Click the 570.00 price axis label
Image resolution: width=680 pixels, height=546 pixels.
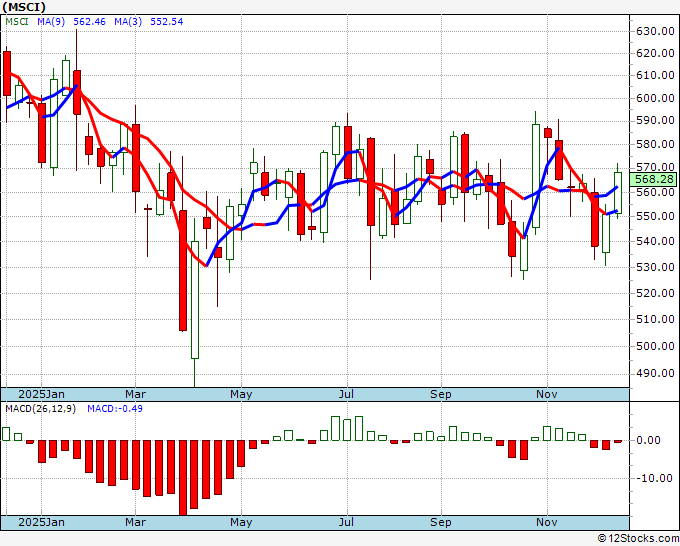click(655, 167)
